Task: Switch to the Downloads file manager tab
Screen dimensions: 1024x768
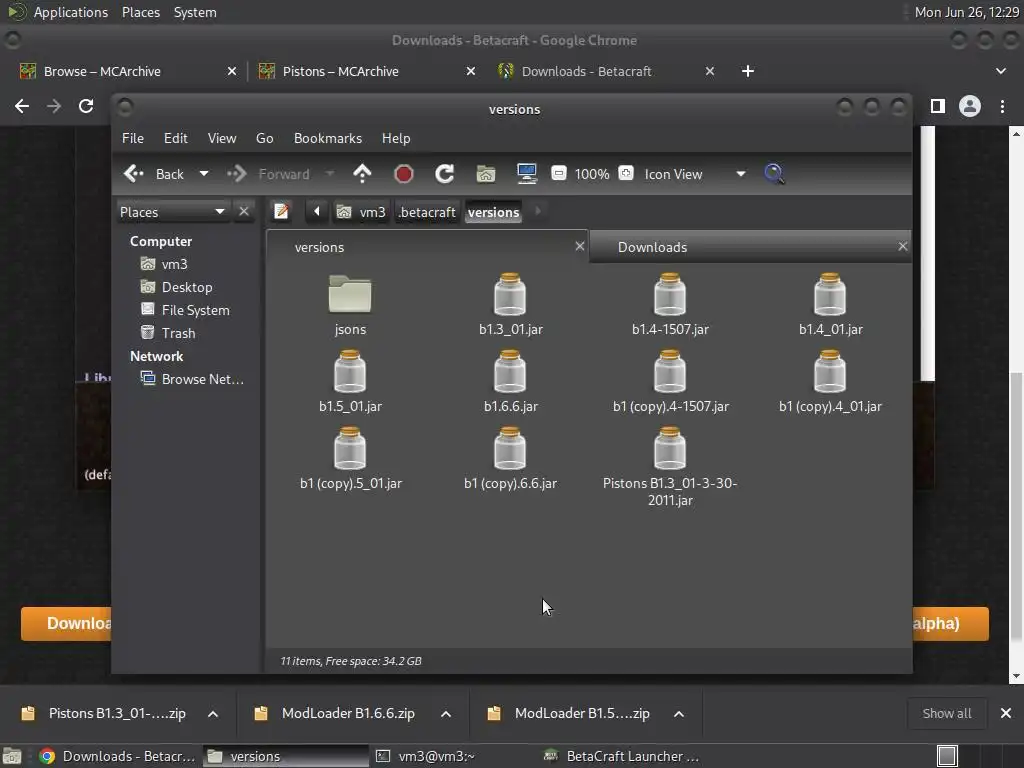Action: tap(750, 247)
